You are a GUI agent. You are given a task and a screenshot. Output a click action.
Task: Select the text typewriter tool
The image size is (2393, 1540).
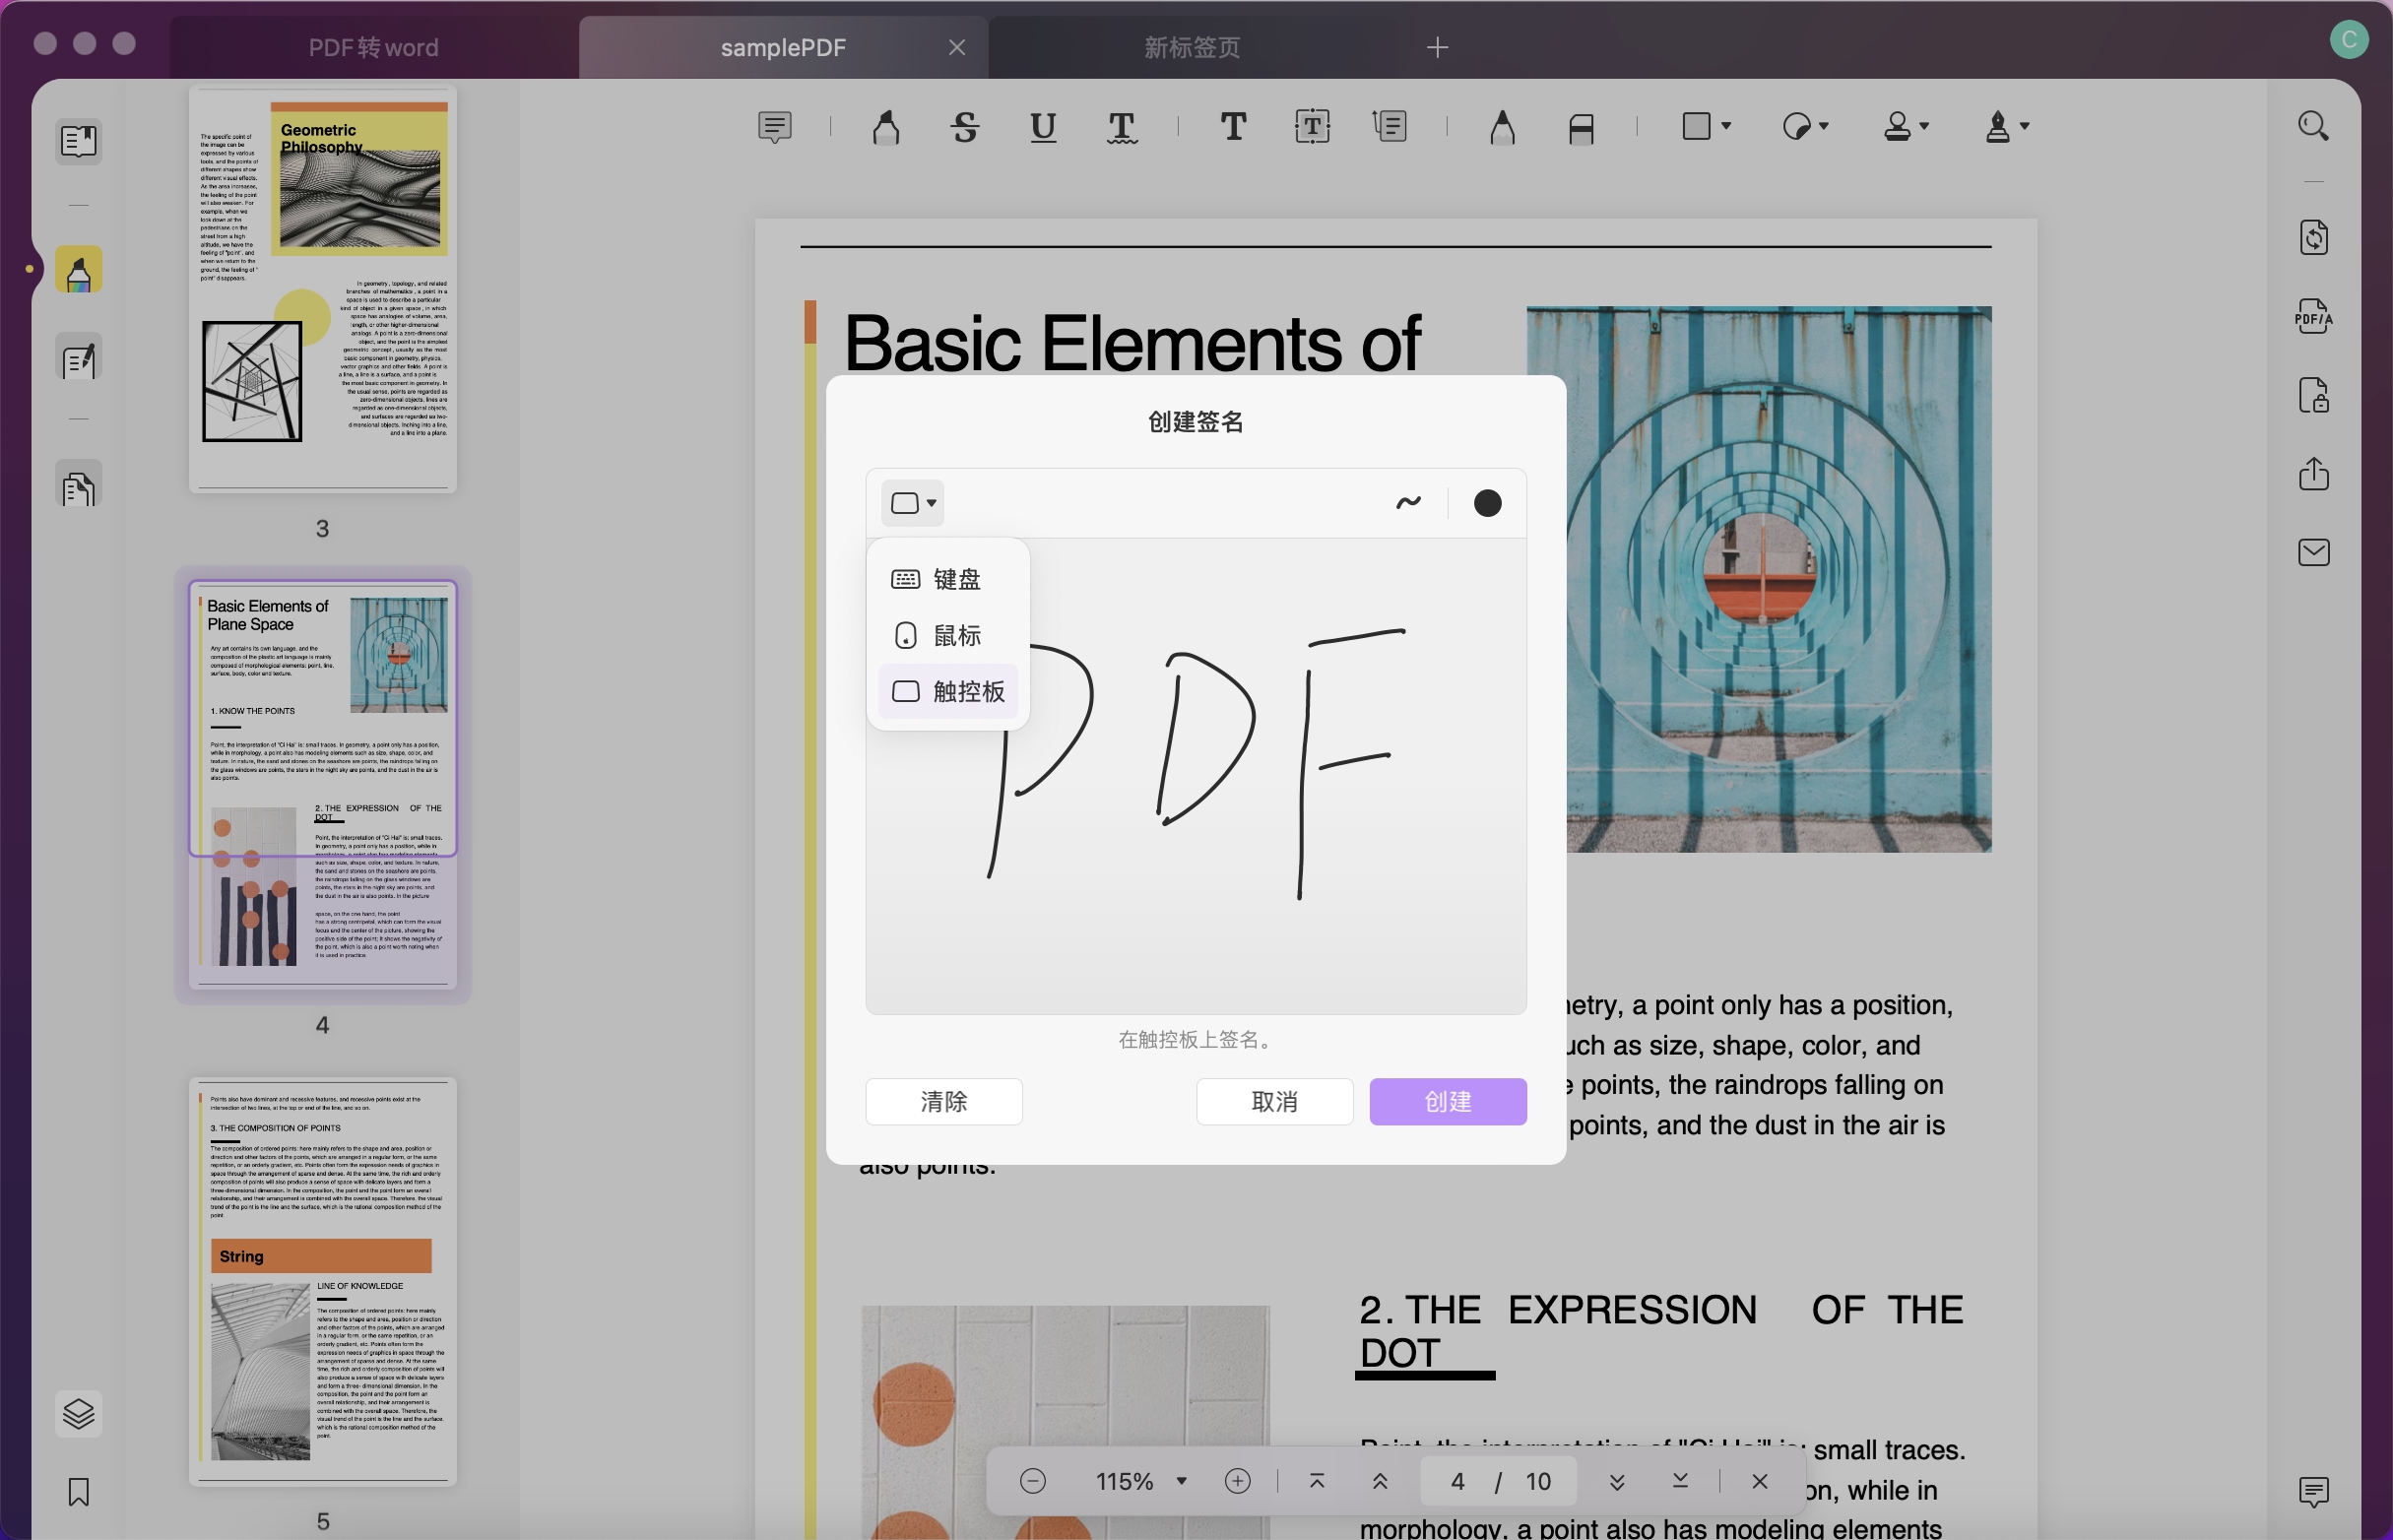pos(1233,127)
